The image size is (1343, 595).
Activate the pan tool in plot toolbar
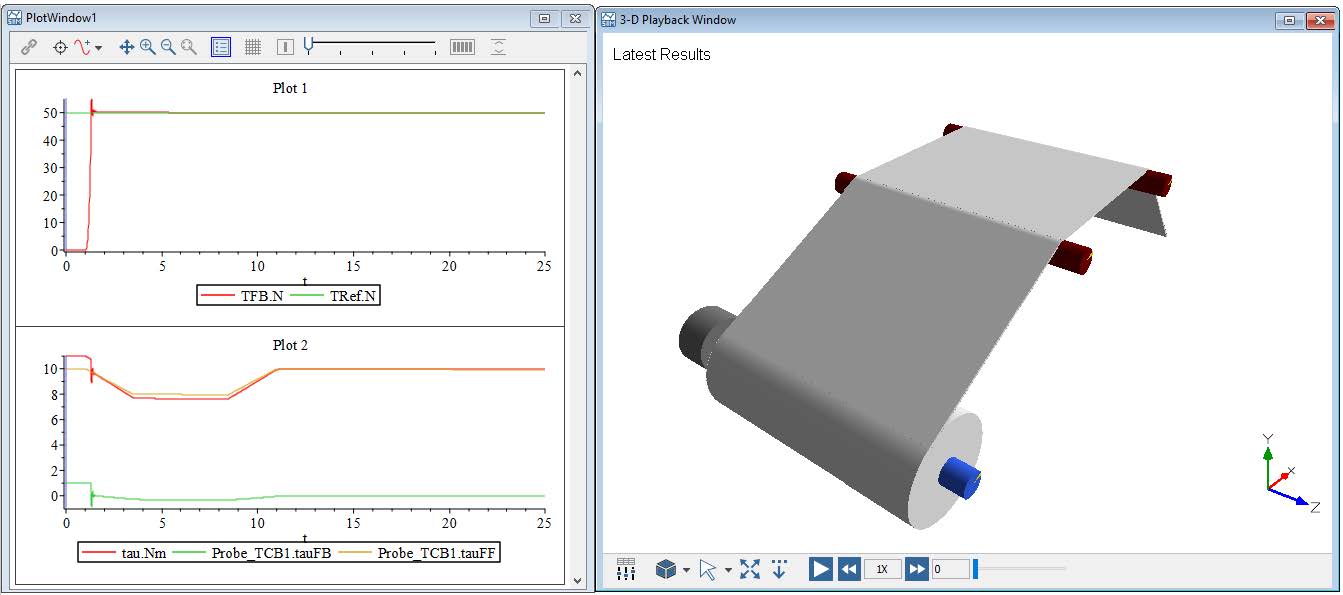pyautogui.click(x=126, y=47)
